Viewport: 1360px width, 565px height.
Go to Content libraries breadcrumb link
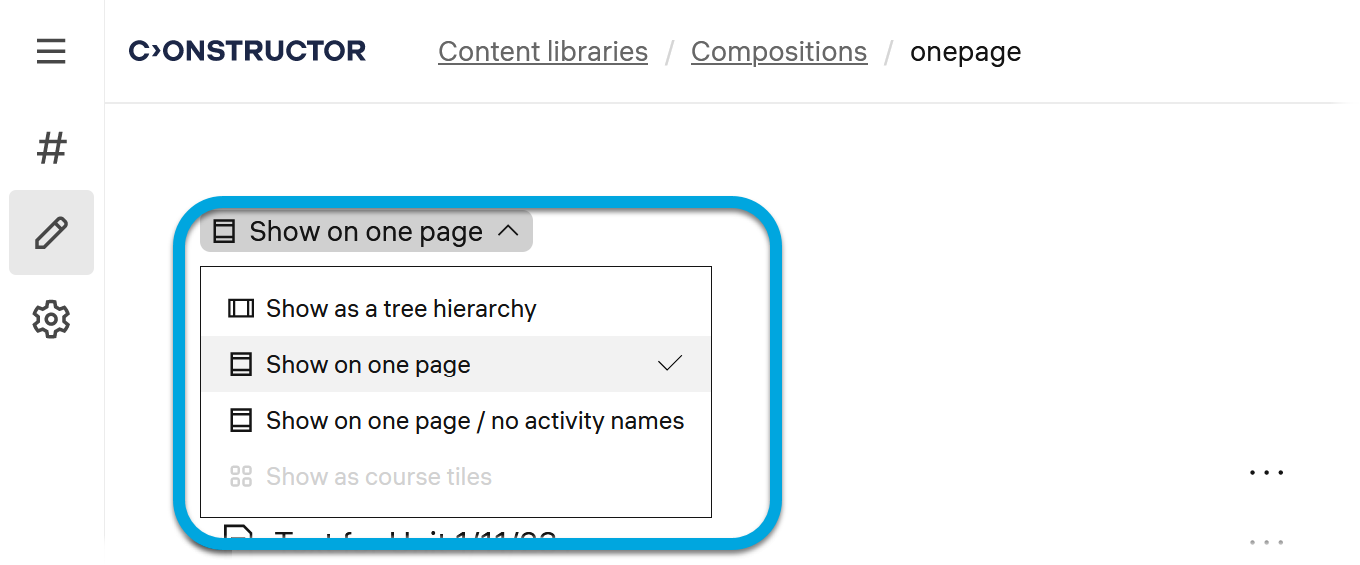click(x=543, y=51)
